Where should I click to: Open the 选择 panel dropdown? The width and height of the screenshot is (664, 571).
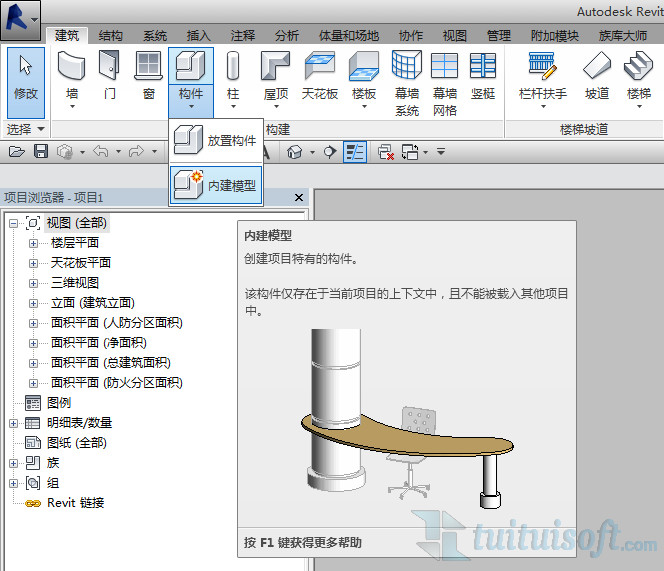coord(41,130)
